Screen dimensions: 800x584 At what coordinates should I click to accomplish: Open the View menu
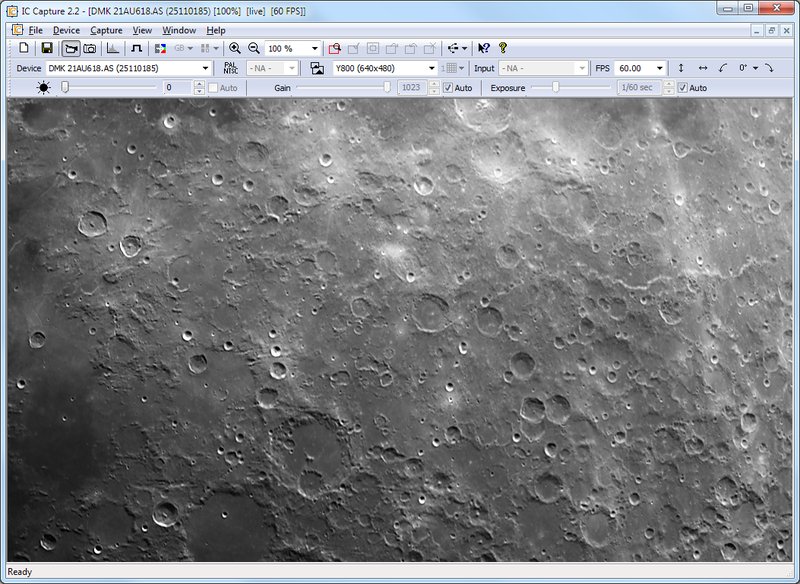tap(142, 31)
